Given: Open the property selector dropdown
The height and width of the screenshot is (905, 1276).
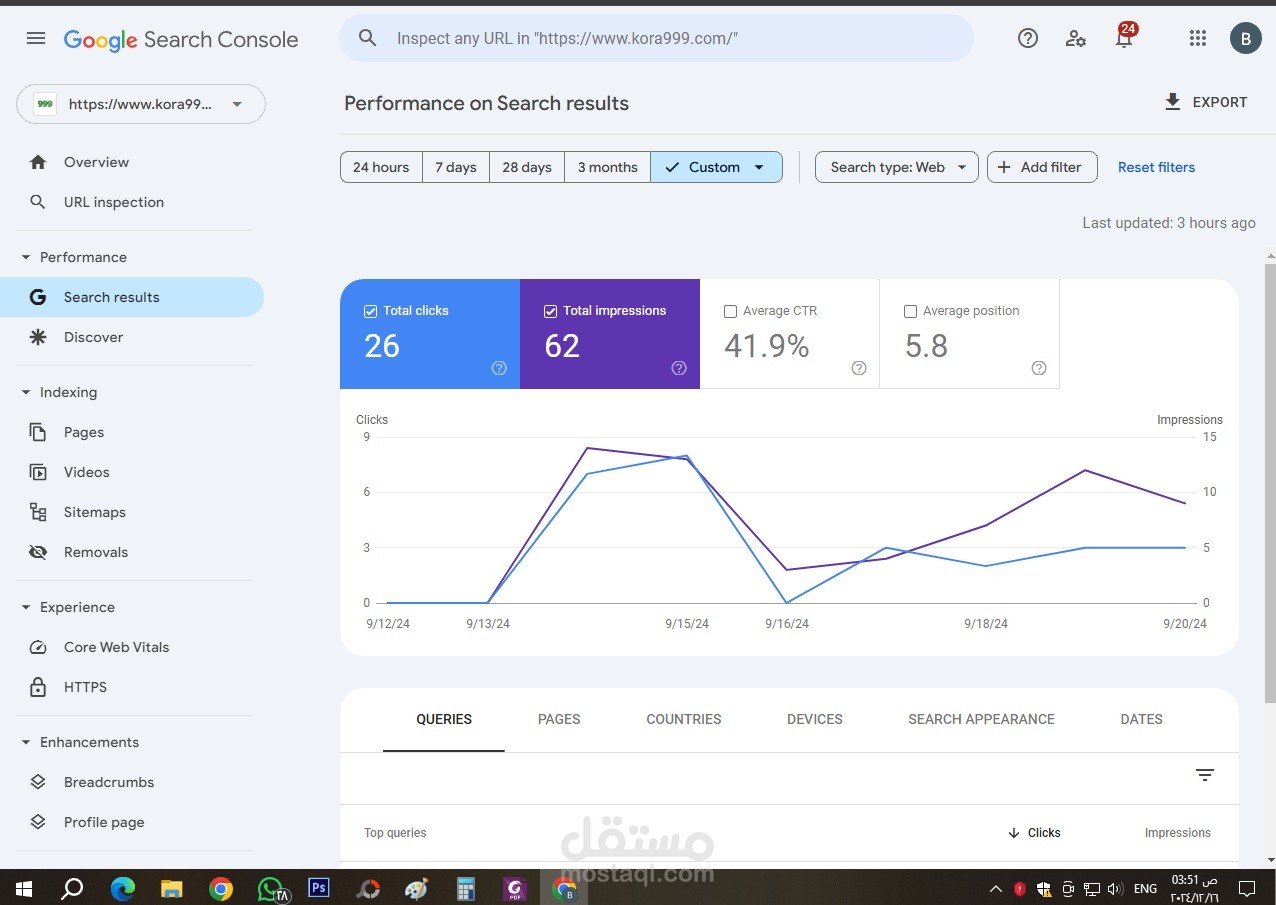Looking at the screenshot, I should click(x=141, y=104).
